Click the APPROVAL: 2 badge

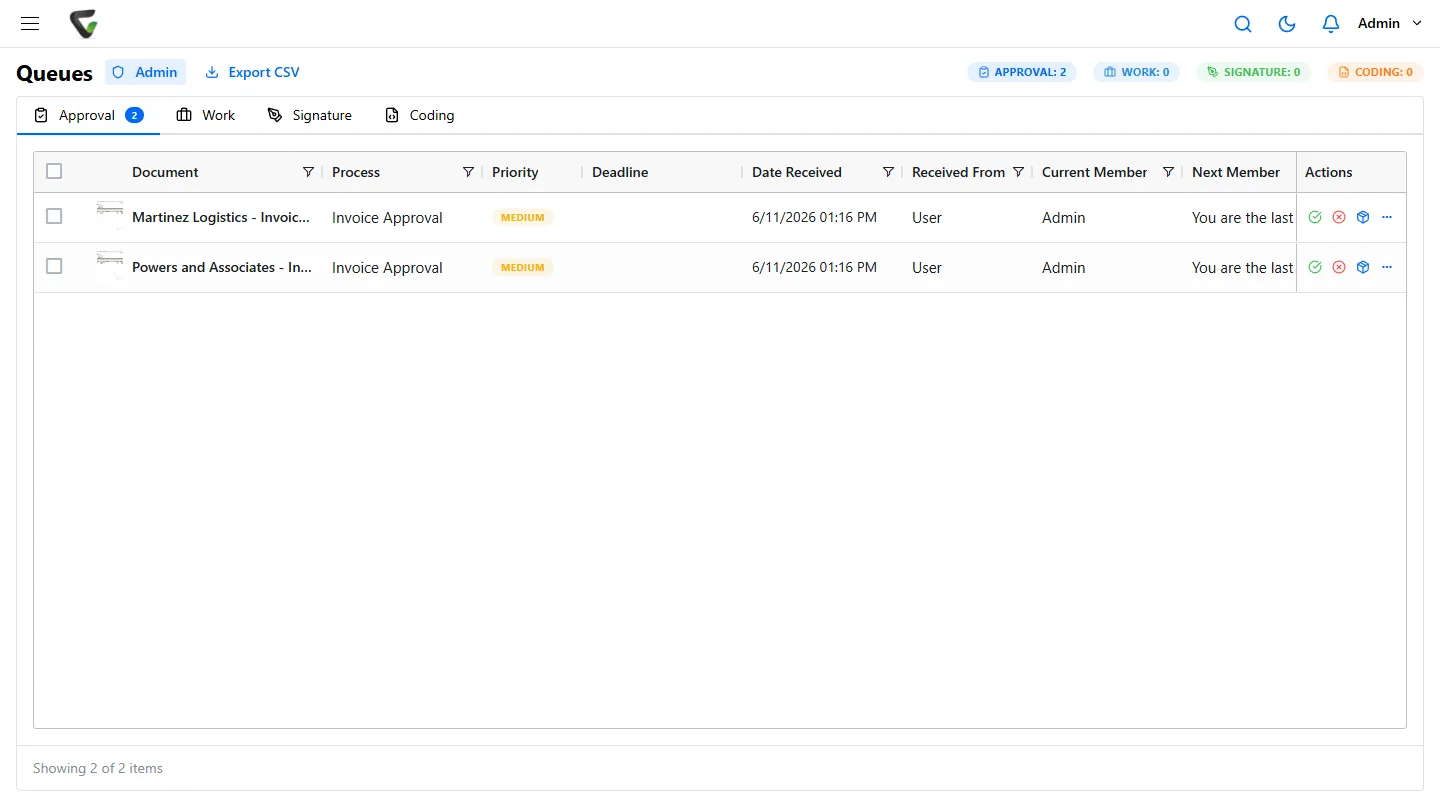1022,72
